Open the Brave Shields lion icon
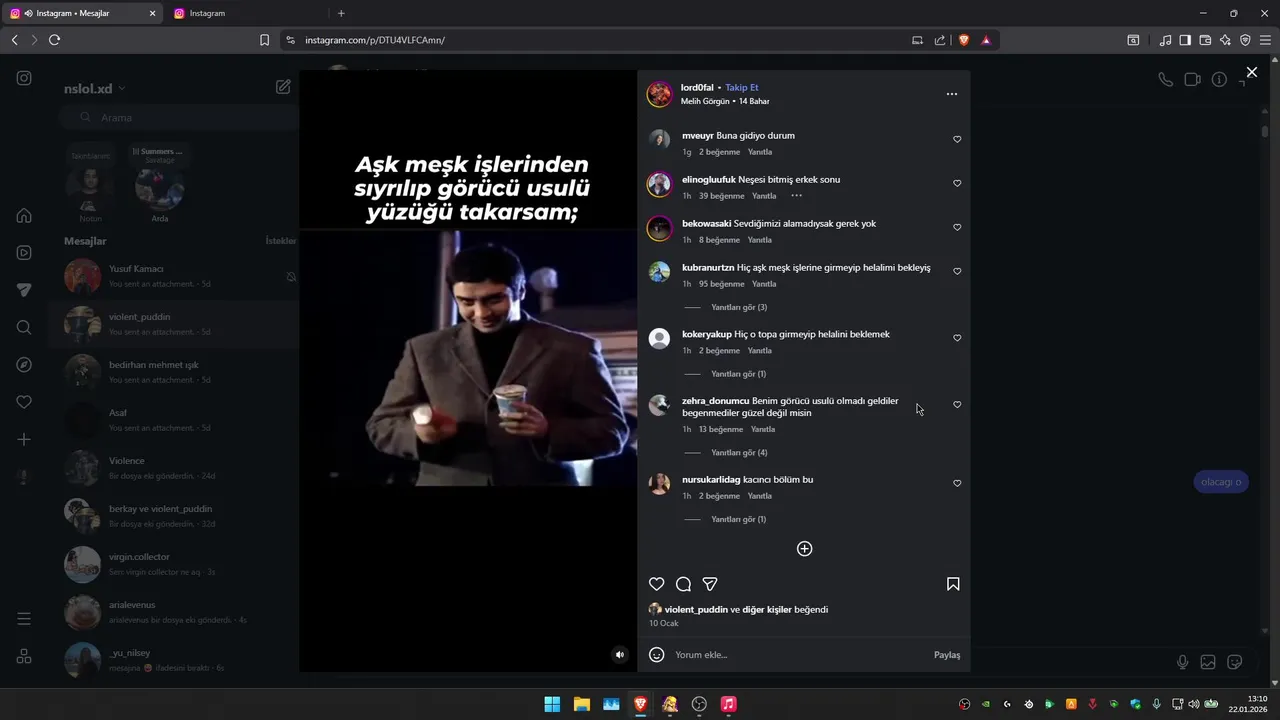The height and width of the screenshot is (720, 1280). [x=964, y=40]
